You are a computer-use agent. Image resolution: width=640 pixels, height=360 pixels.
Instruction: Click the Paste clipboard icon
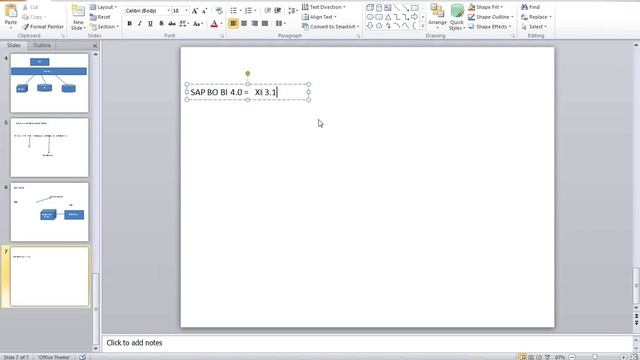pos(11,12)
